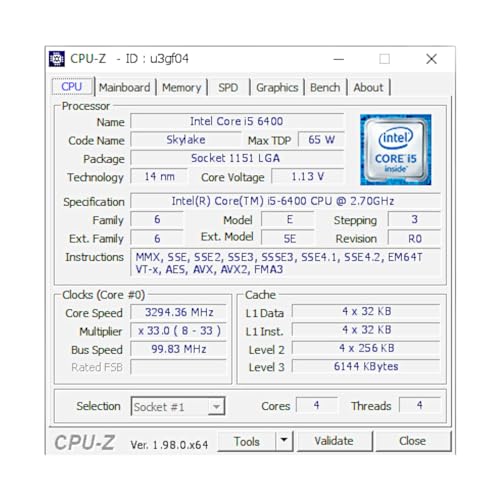Click the CPU-Z app icon in title bar
Image resolution: width=500 pixels, height=500 pixels.
[x=57, y=59]
